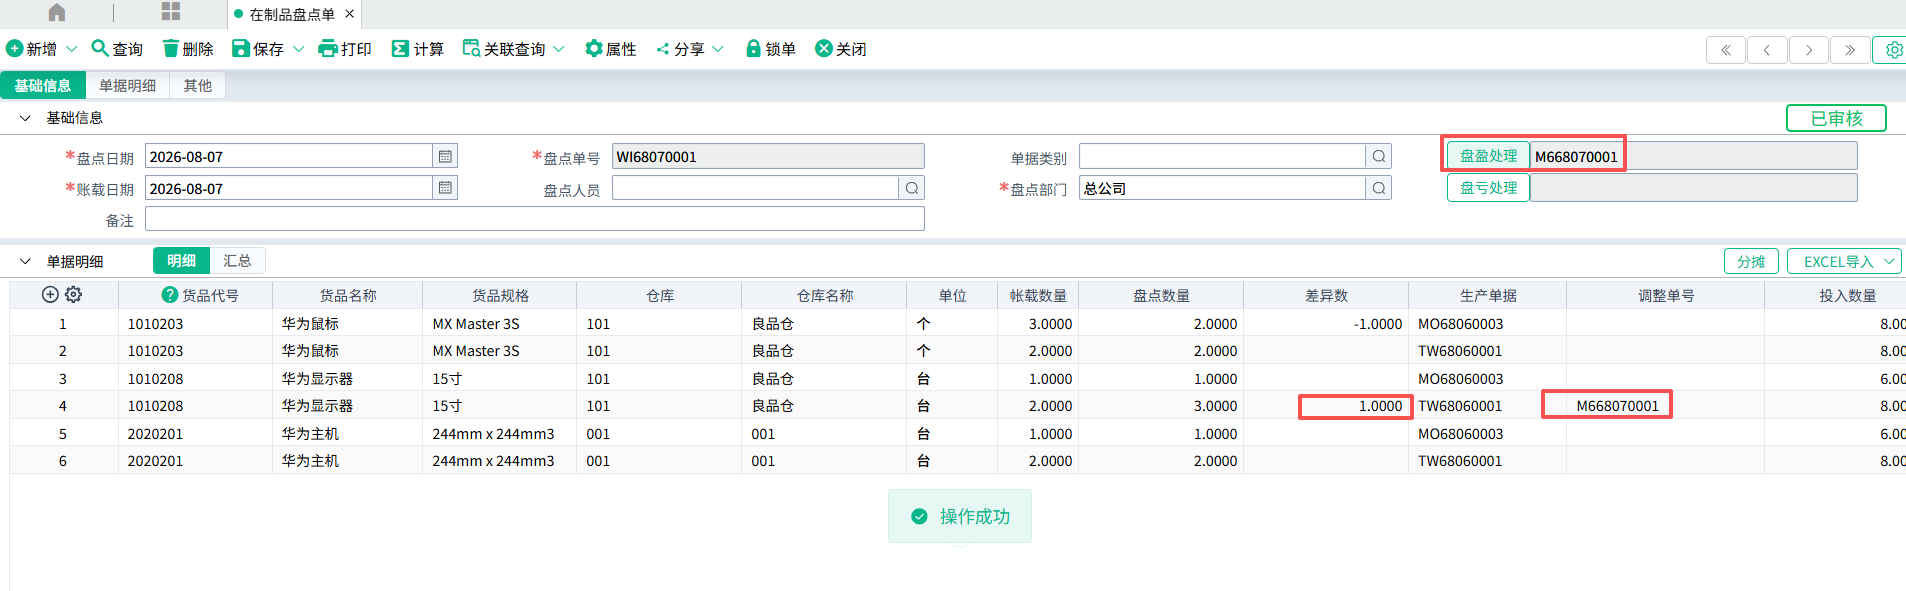
Task: Switch to 其他 tab
Action: (x=198, y=86)
